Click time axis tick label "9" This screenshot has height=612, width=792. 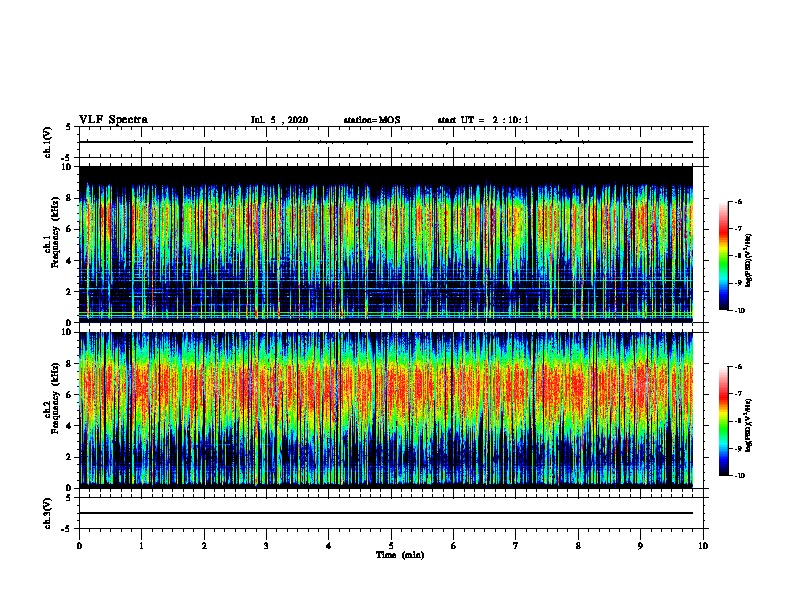click(640, 545)
